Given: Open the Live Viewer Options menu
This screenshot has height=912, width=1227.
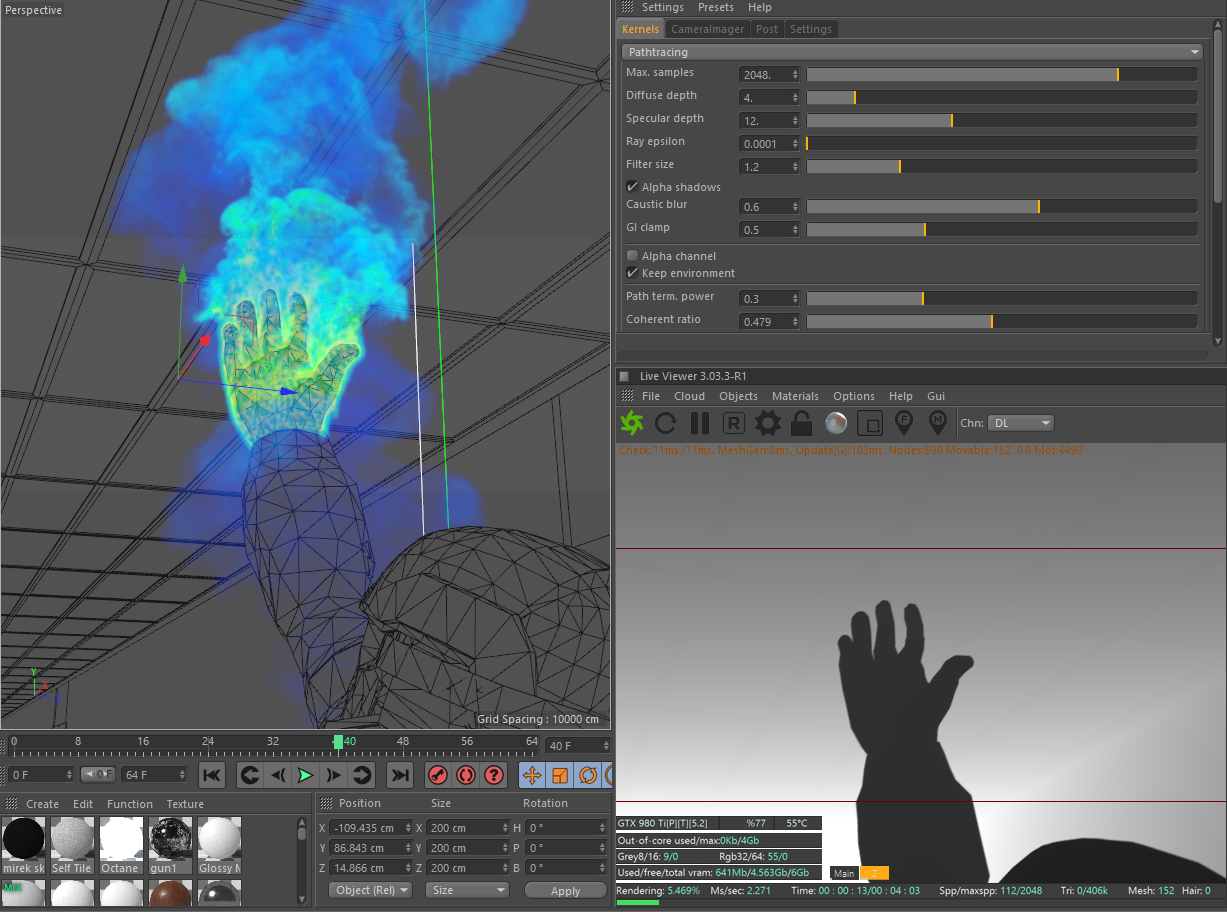Looking at the screenshot, I should coord(854,396).
